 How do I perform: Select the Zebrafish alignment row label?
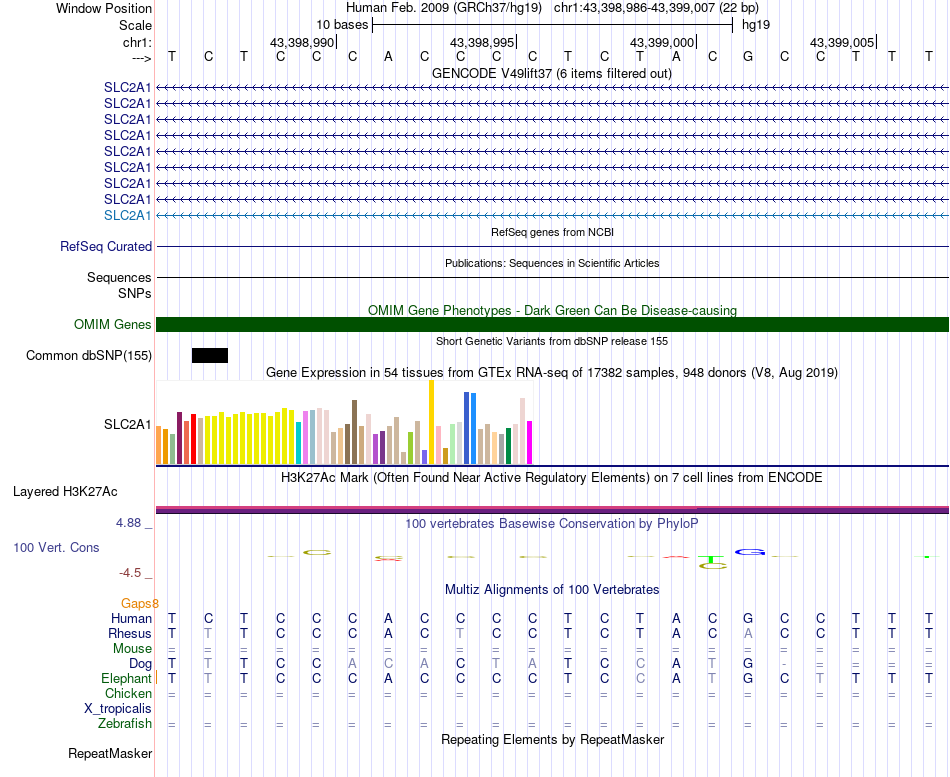coord(125,723)
